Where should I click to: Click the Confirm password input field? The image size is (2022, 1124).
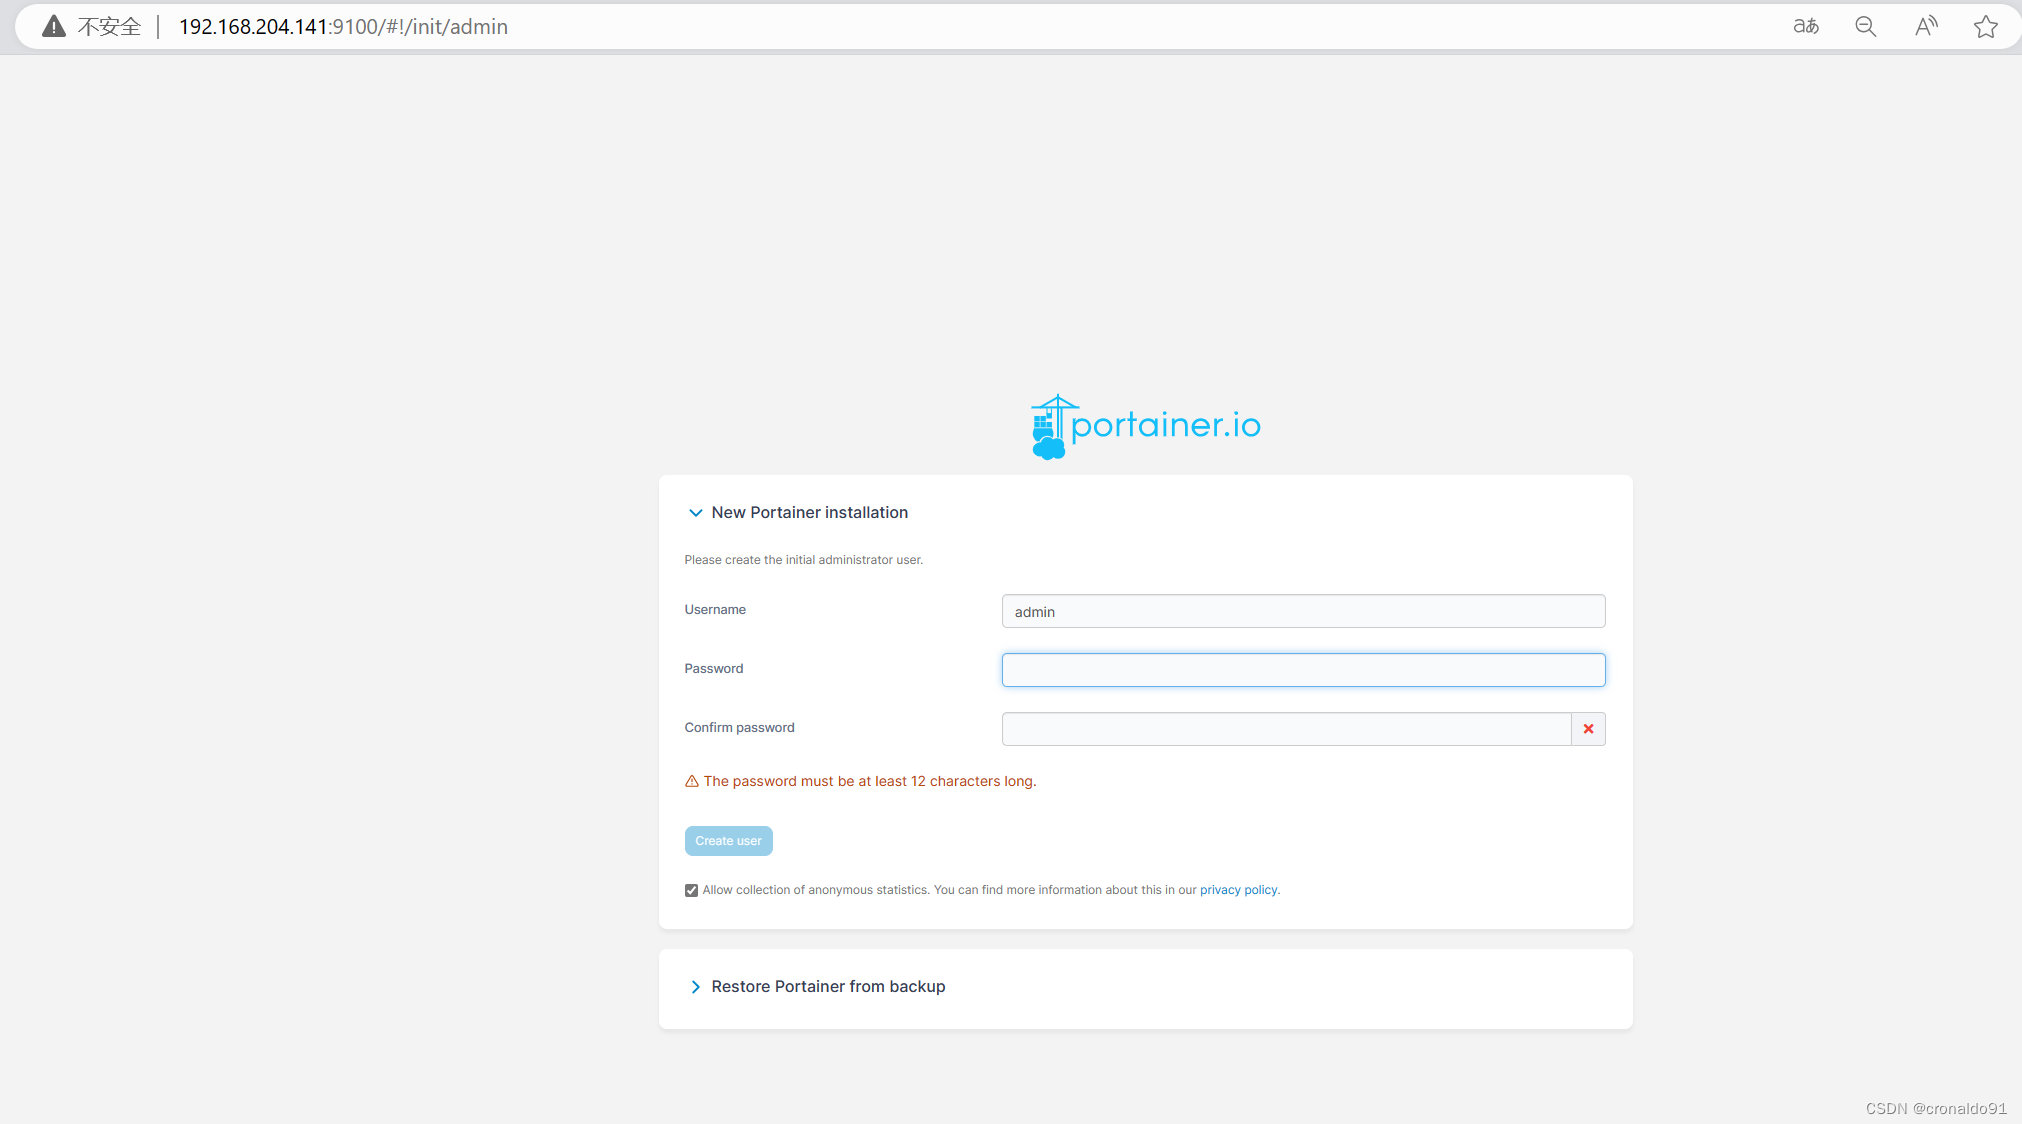1286,729
